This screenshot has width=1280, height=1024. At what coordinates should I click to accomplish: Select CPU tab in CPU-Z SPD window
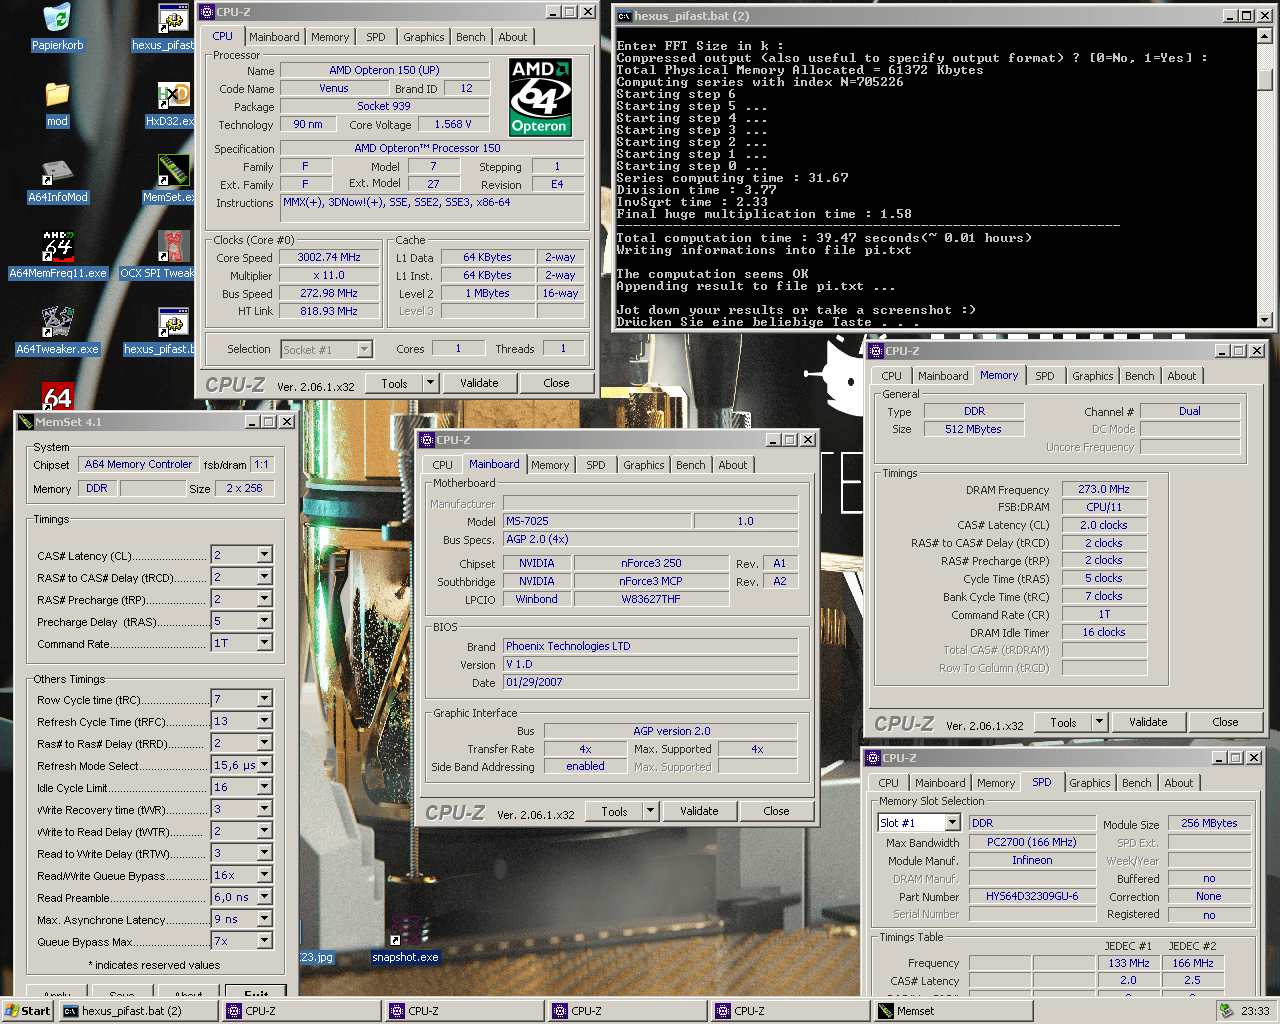pos(889,783)
